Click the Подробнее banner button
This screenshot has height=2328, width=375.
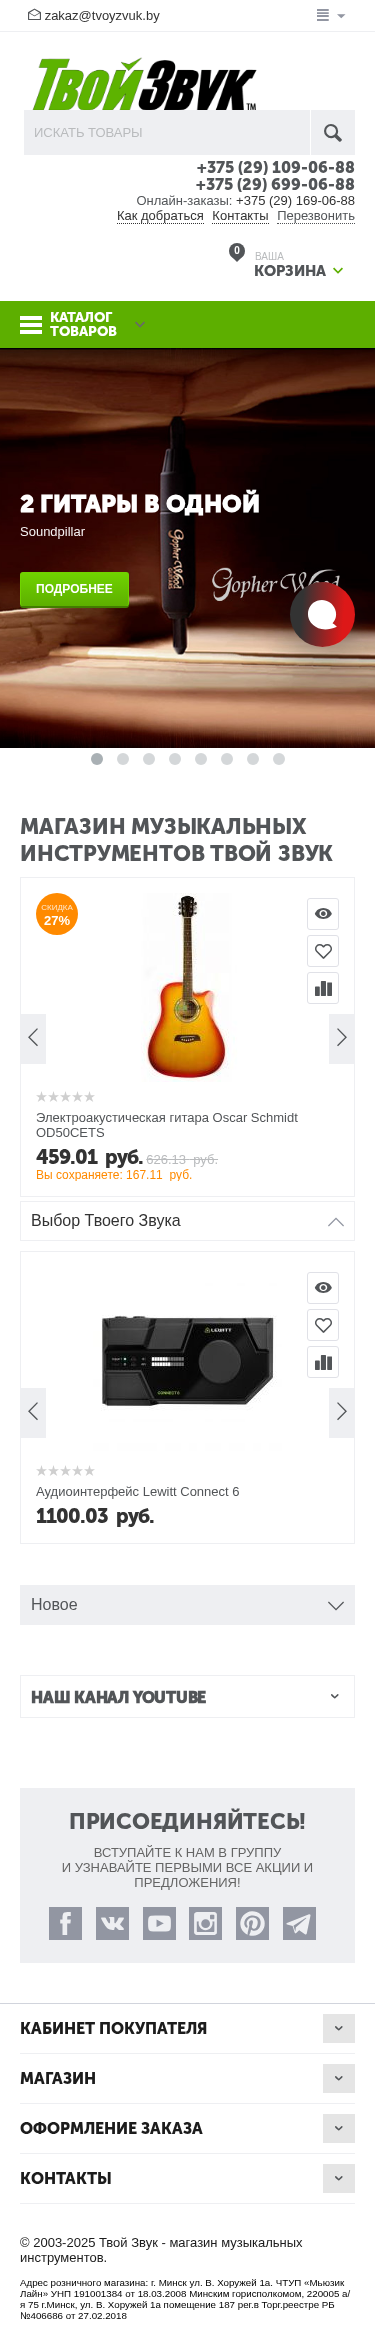pos(75,589)
